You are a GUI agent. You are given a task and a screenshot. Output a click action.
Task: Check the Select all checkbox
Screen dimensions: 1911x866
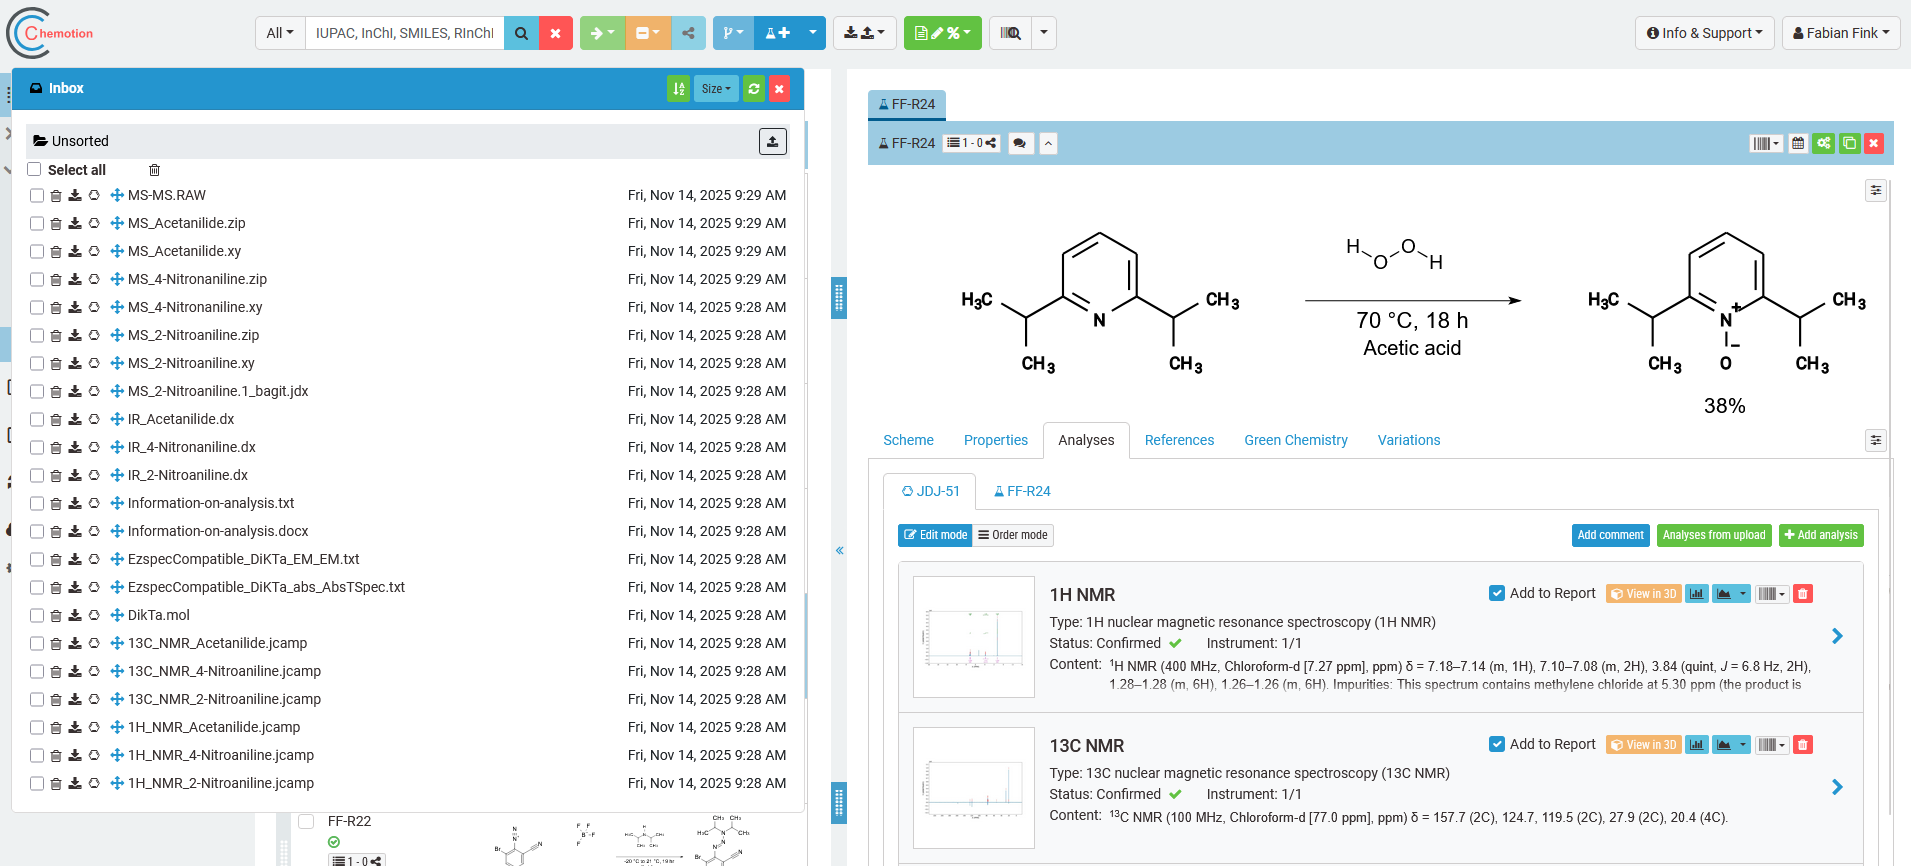(x=35, y=170)
